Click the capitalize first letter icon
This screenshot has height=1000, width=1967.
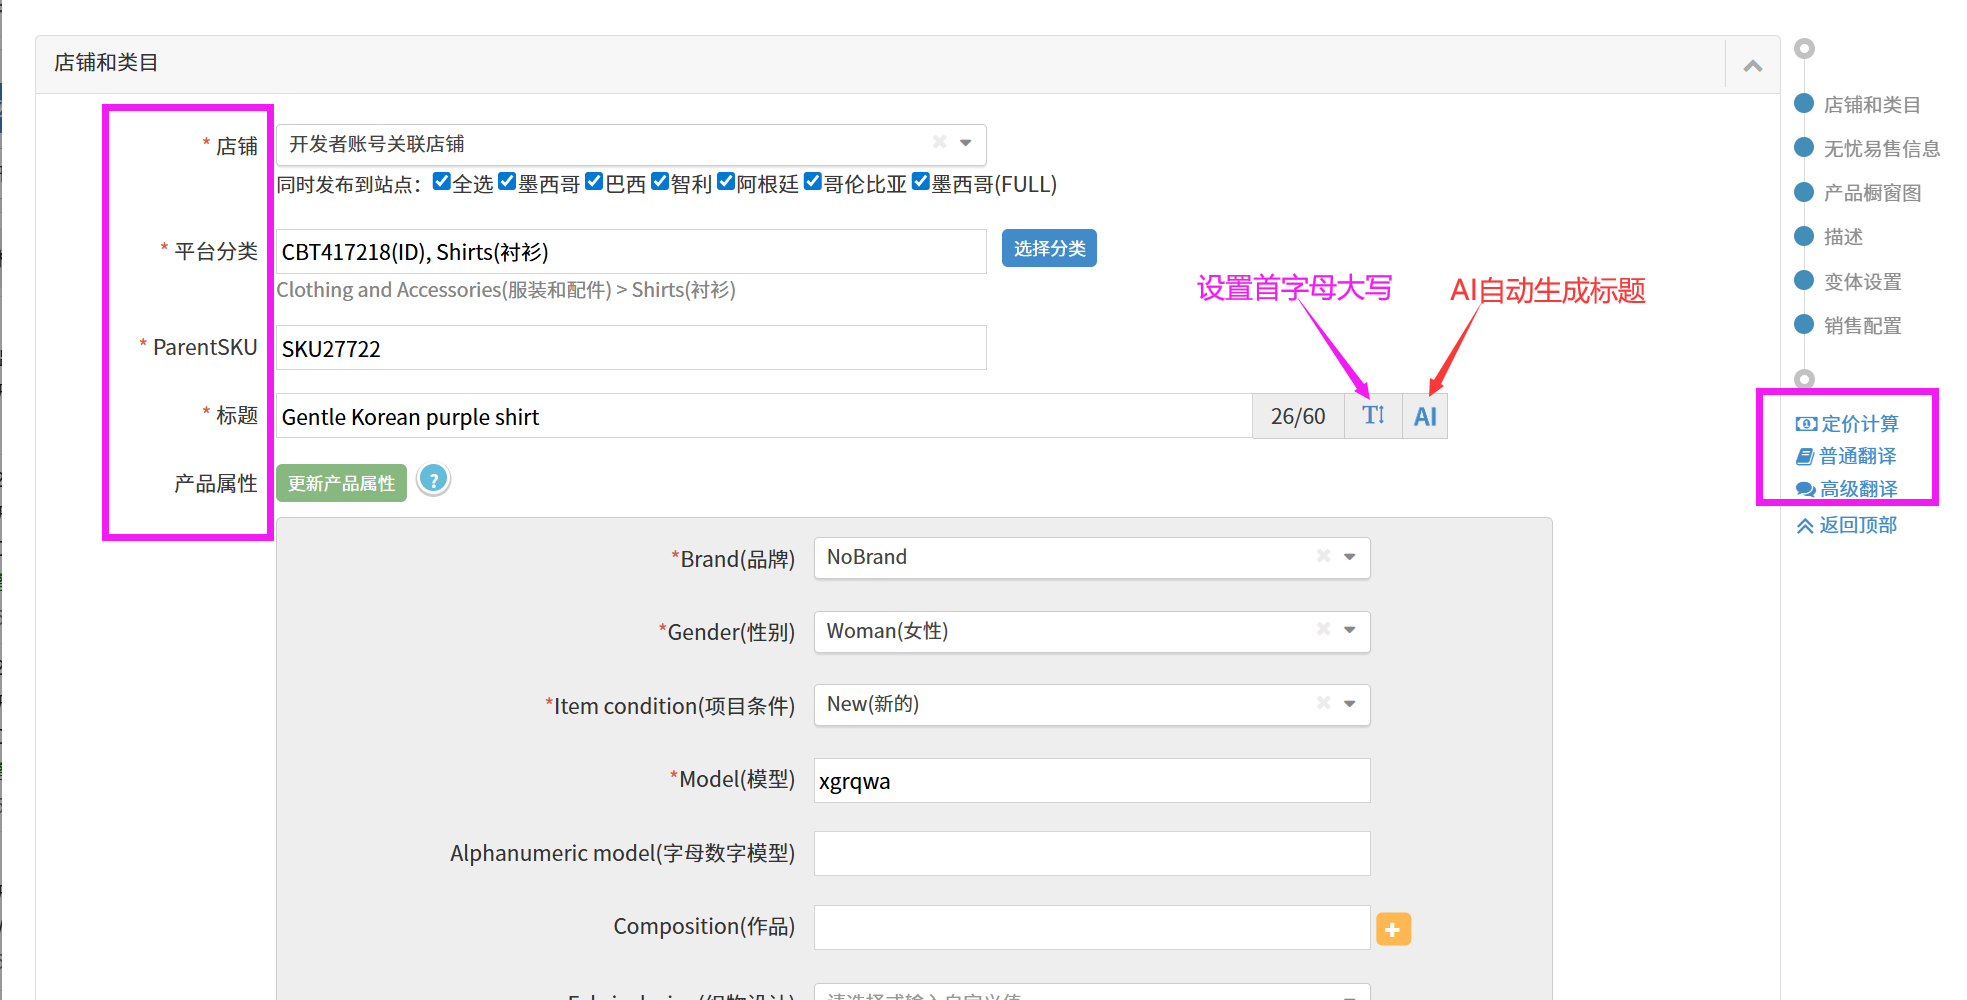tap(1373, 416)
